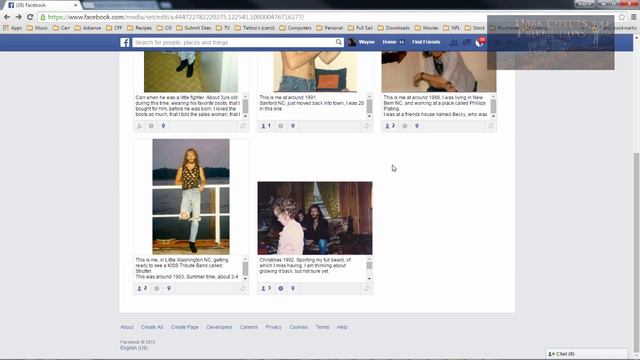The width and height of the screenshot is (640, 360).
Task: Click the browser forward arrow
Action: coord(18,17)
